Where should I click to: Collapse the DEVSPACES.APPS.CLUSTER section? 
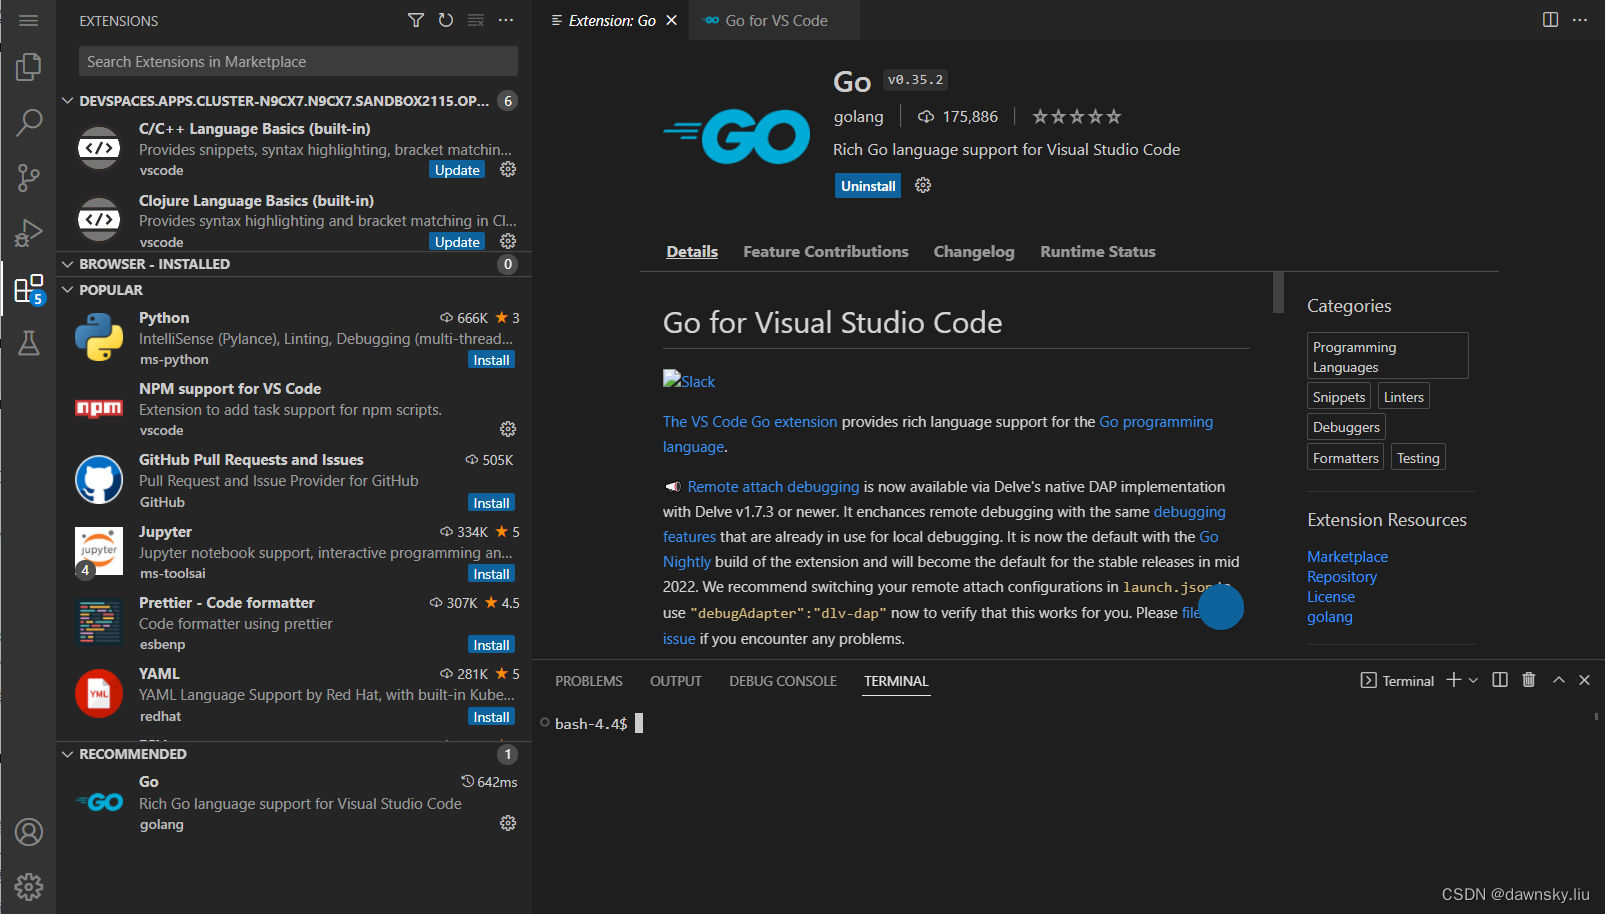[x=67, y=101]
